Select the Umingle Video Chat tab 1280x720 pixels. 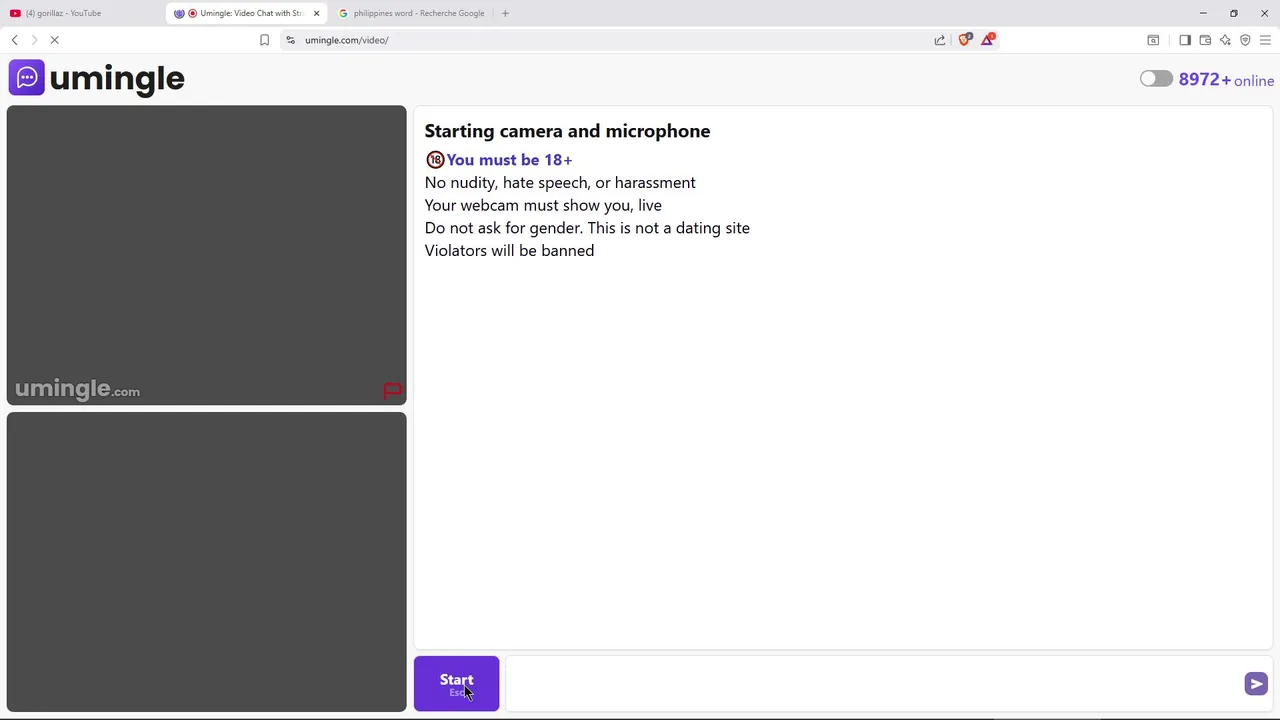(x=245, y=13)
